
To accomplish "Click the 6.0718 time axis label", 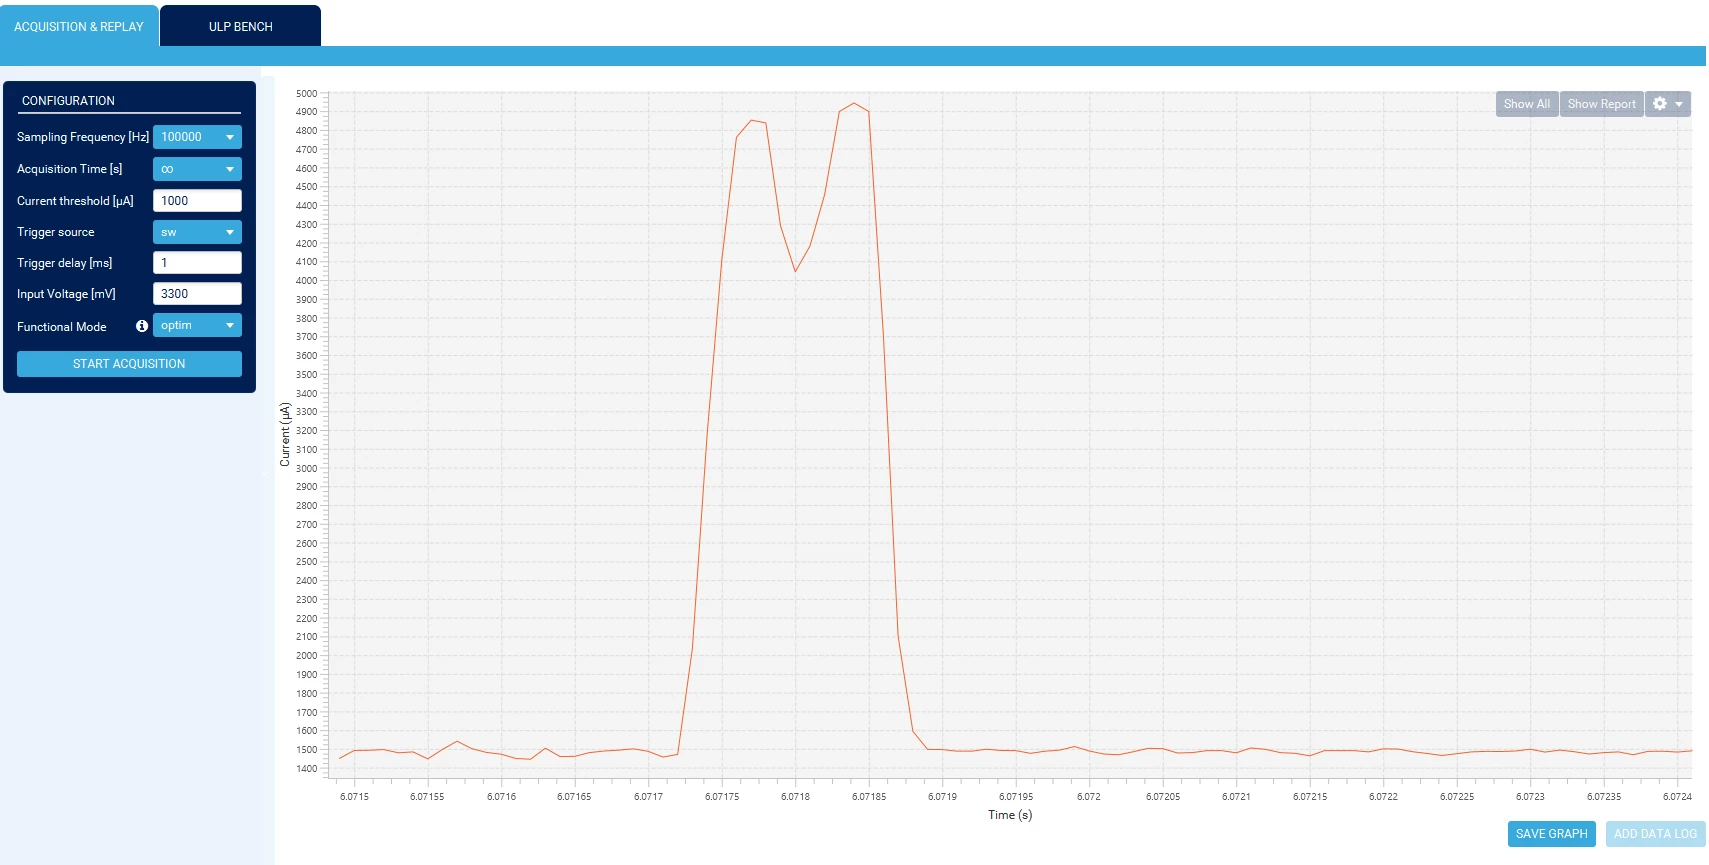I will (795, 797).
